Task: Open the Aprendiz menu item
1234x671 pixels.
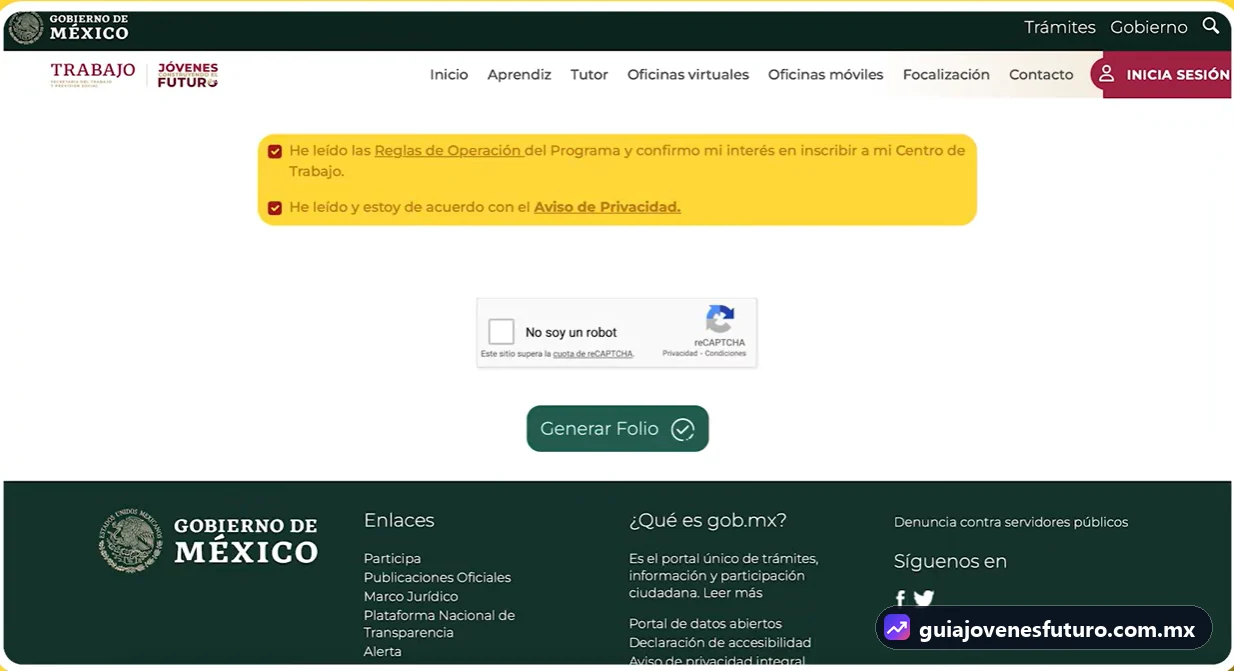Action: [519, 75]
